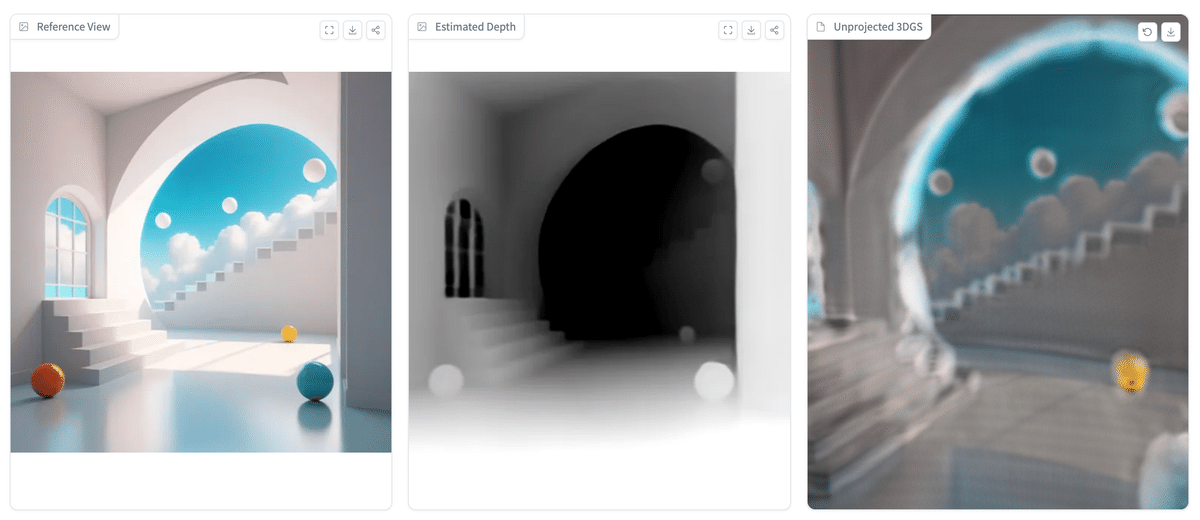Download the Reference View image
Image resolution: width=1200 pixels, height=520 pixels.
point(353,30)
